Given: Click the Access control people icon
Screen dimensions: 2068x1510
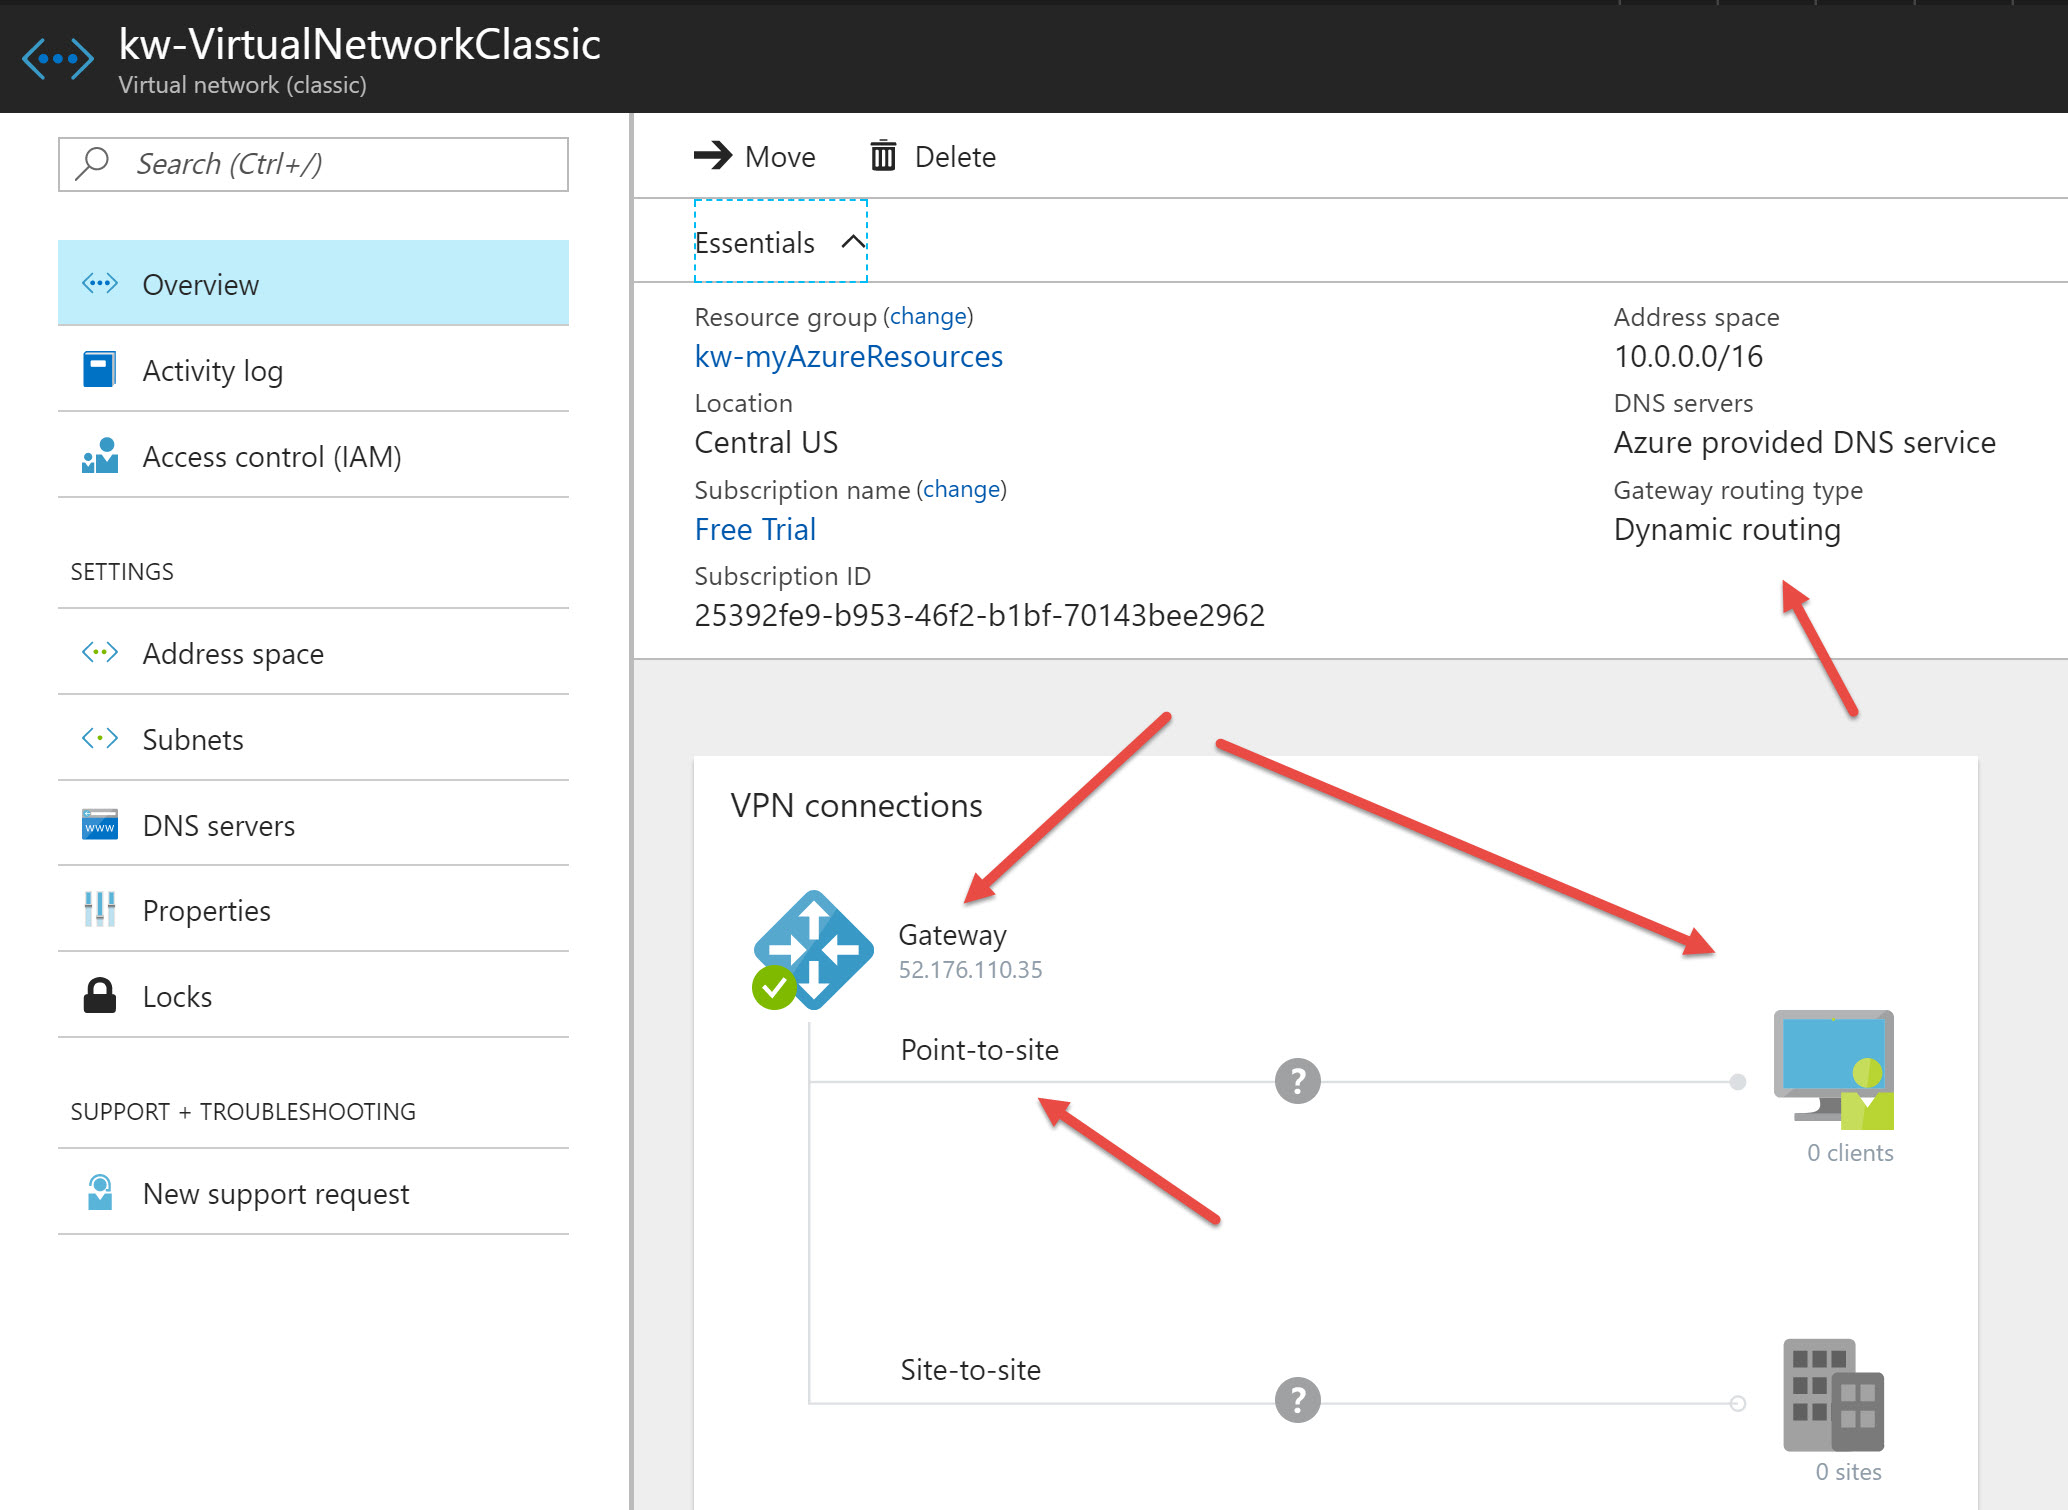Looking at the screenshot, I should [x=100, y=455].
